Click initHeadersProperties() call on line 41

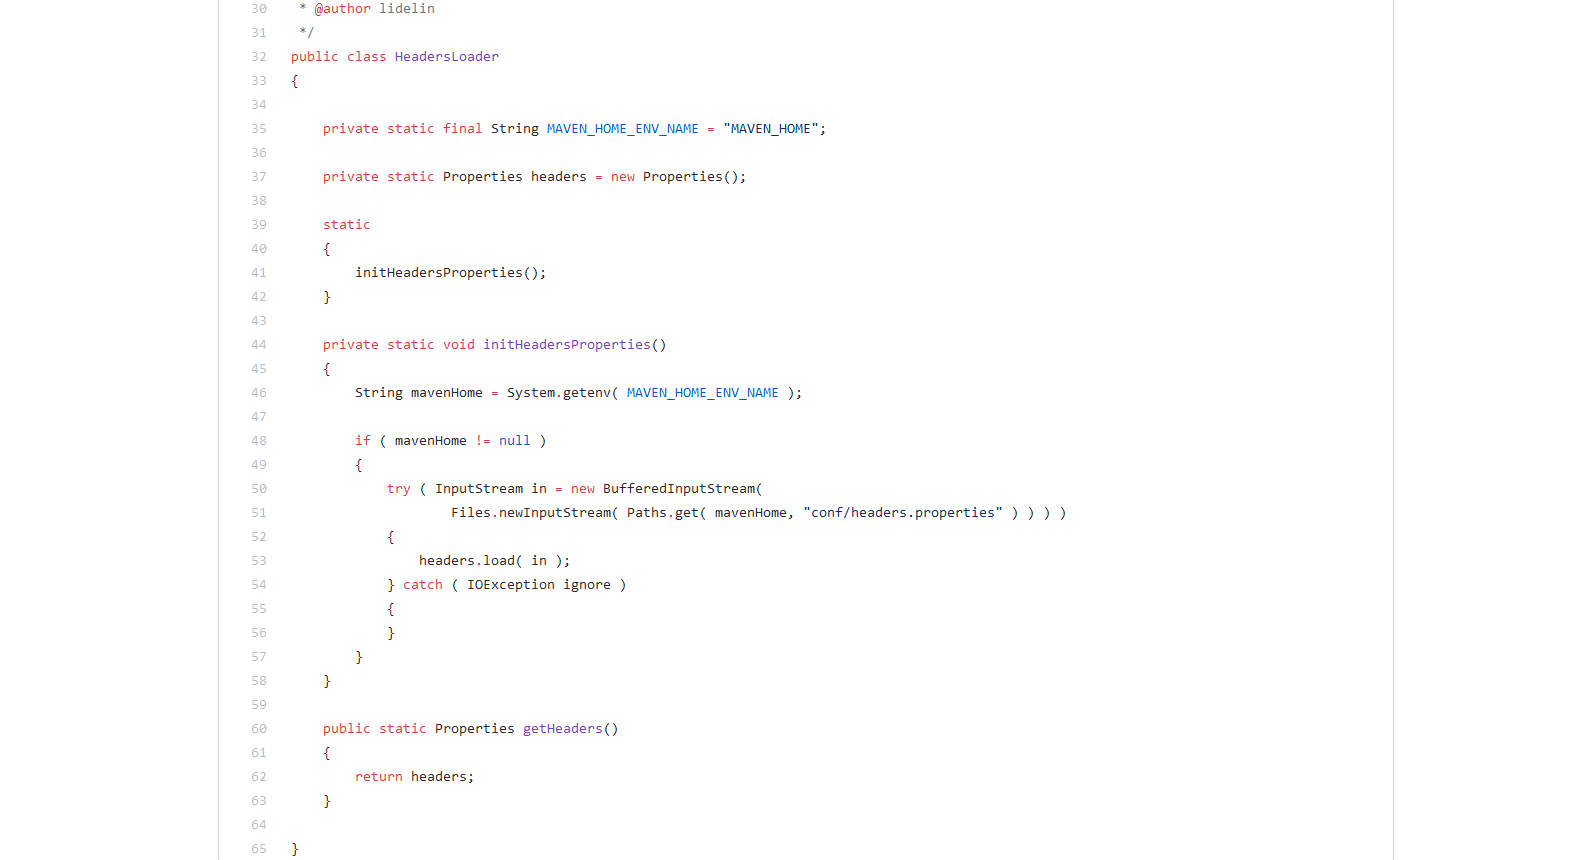click(x=447, y=273)
